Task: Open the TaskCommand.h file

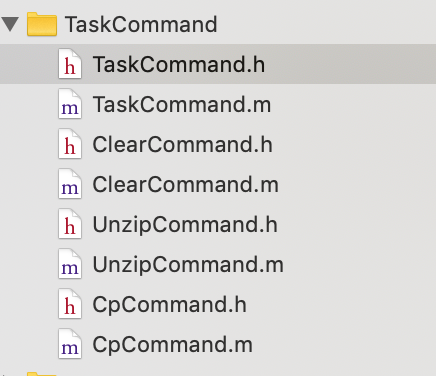Action: (179, 64)
